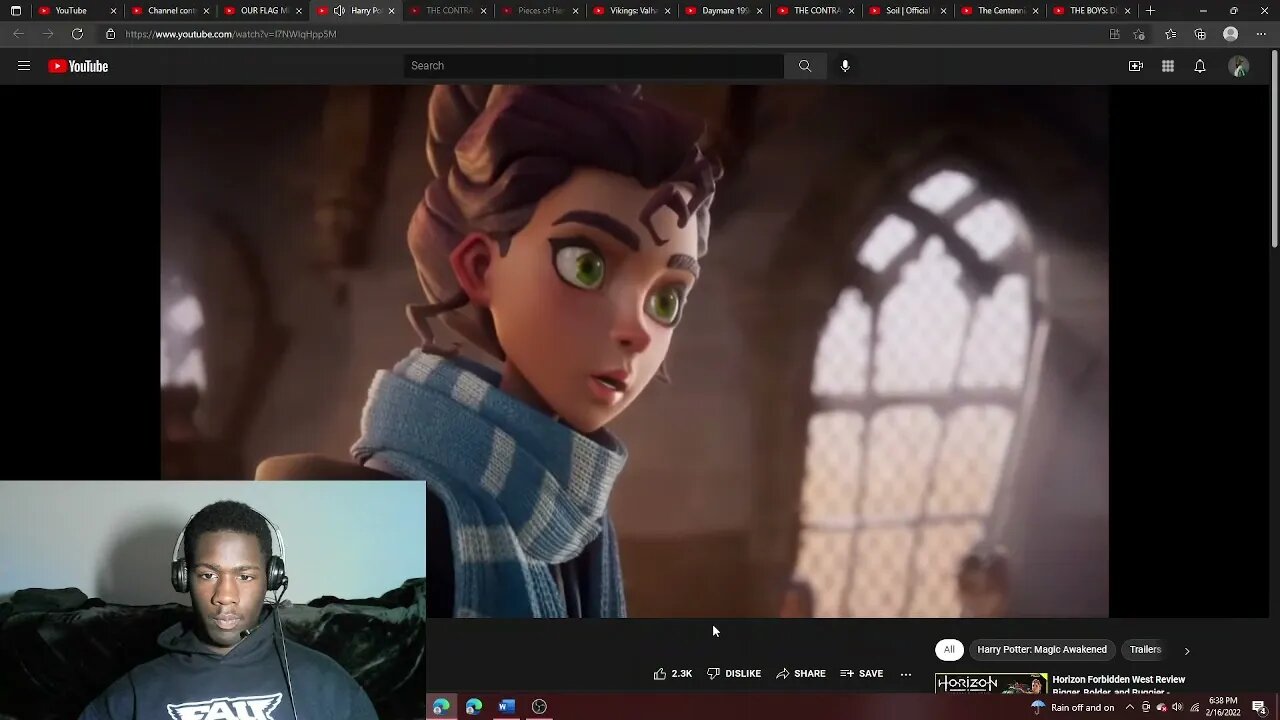
Task: Click the browser address bar URL
Action: click(x=231, y=34)
